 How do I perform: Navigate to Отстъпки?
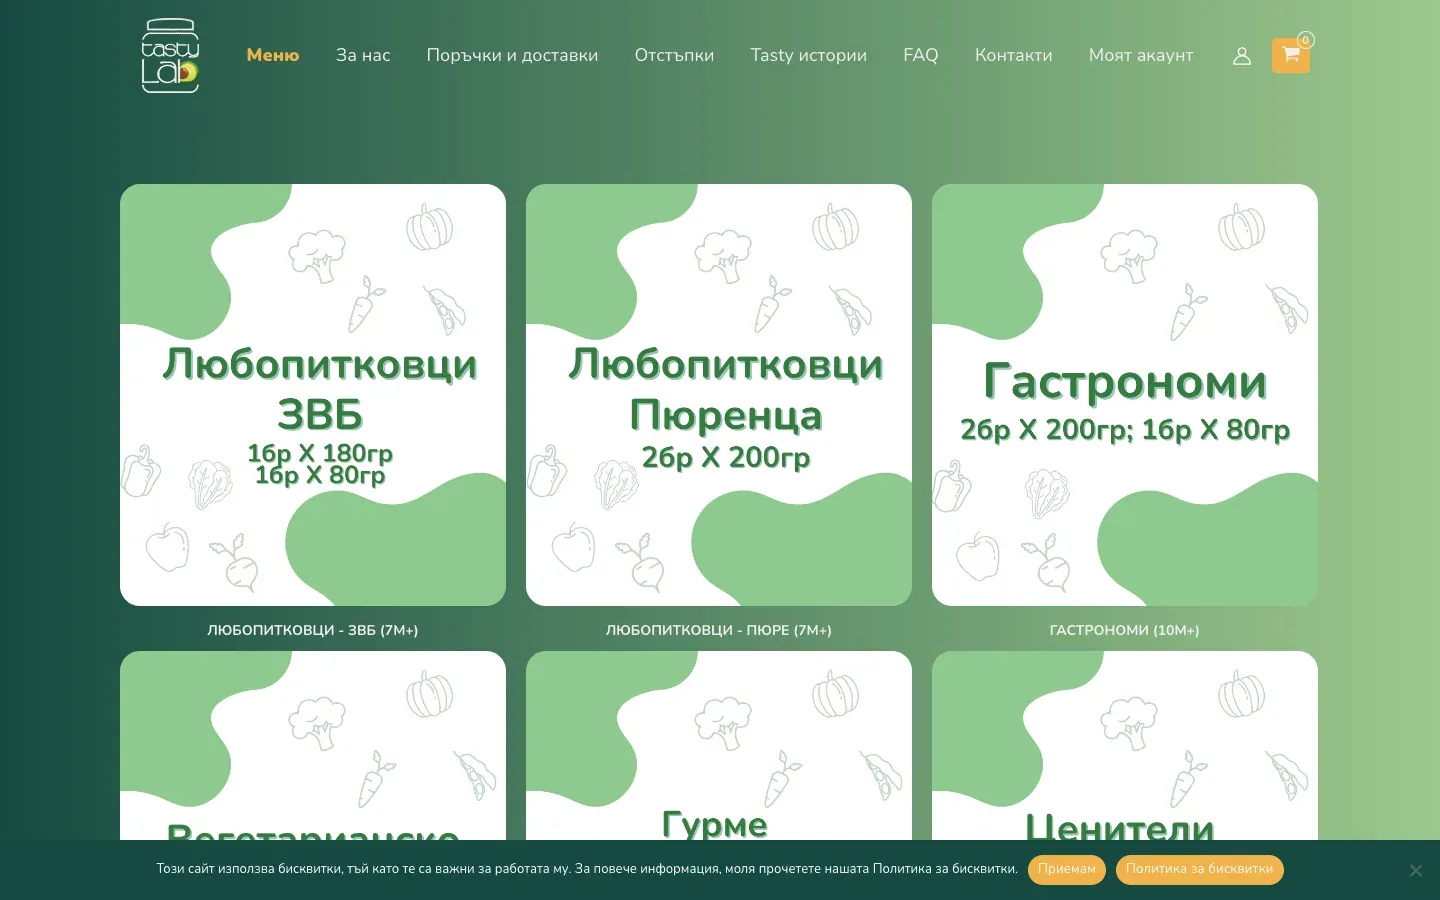click(674, 55)
